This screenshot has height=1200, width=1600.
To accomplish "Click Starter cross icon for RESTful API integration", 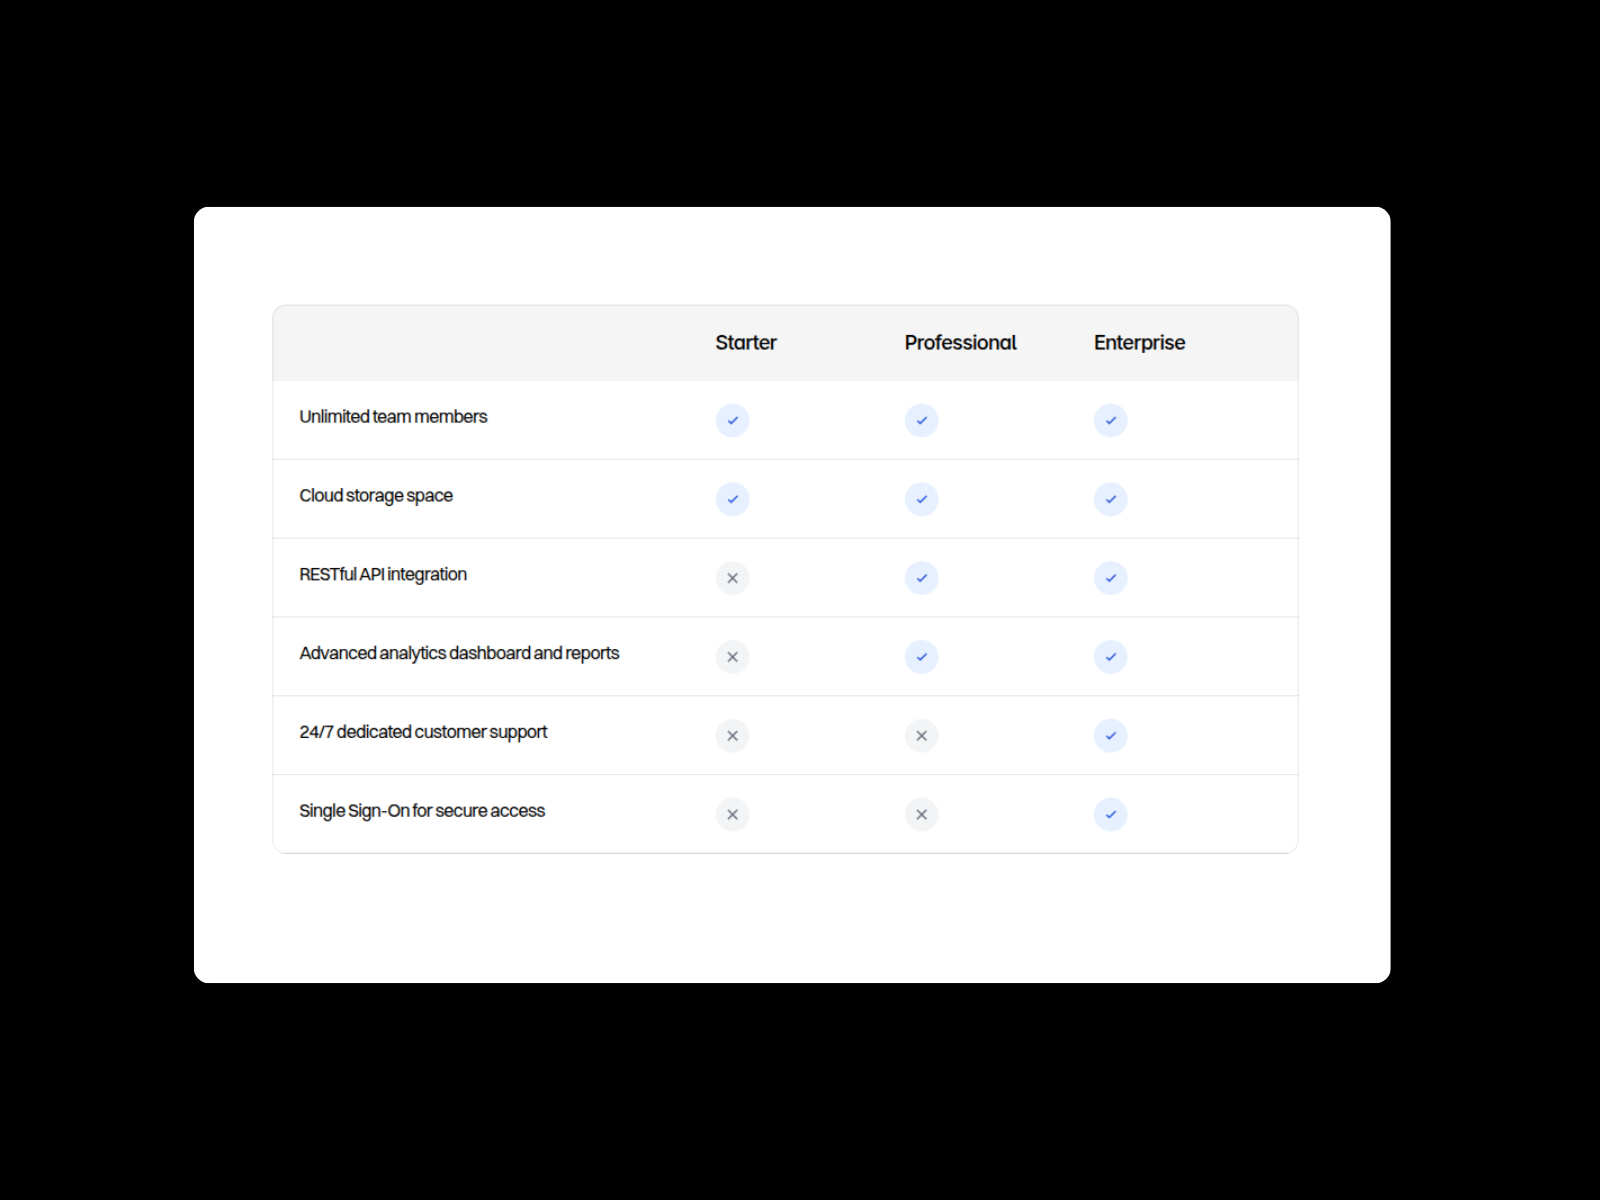I will pos(732,578).
